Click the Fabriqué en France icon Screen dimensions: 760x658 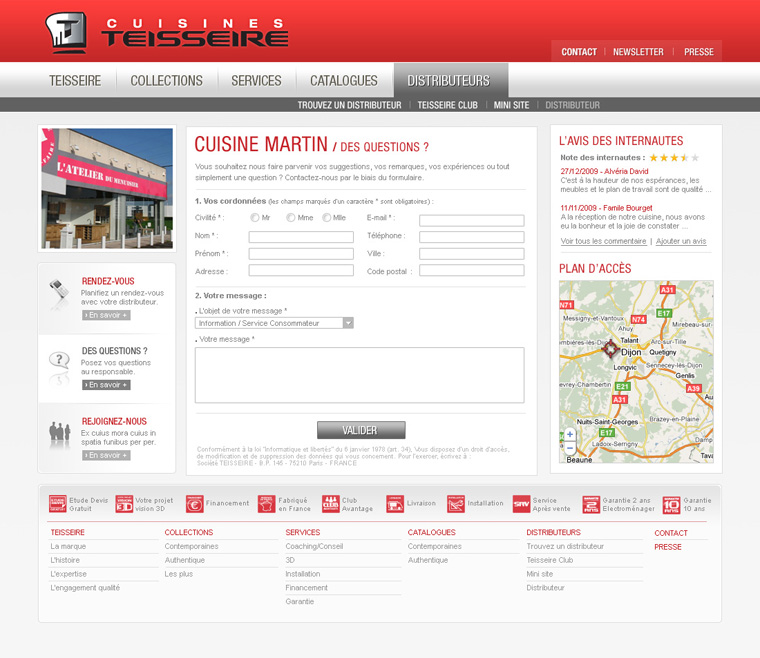267,504
